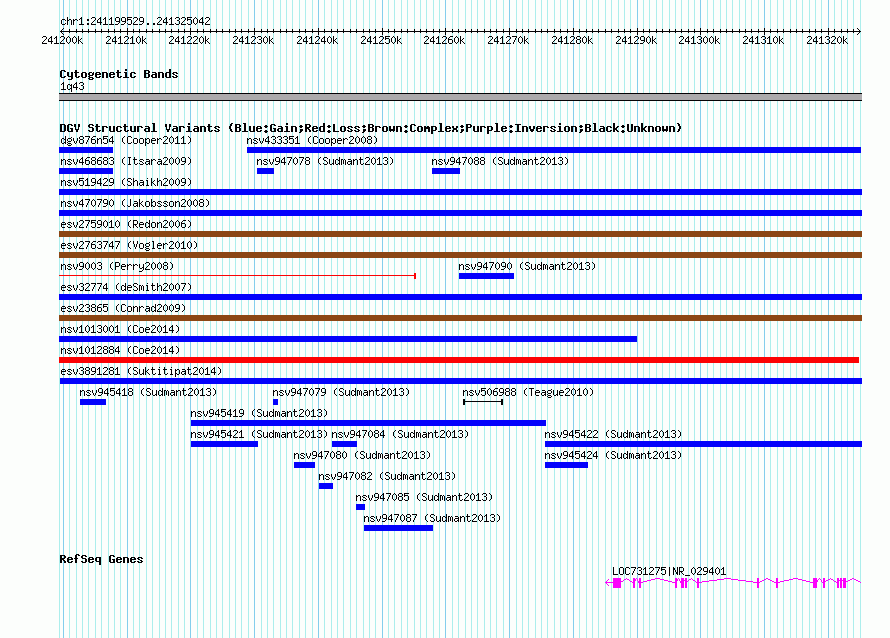This screenshot has height=638, width=890.
Task: Click the blue bar under nsv947087
Action: click(398, 528)
